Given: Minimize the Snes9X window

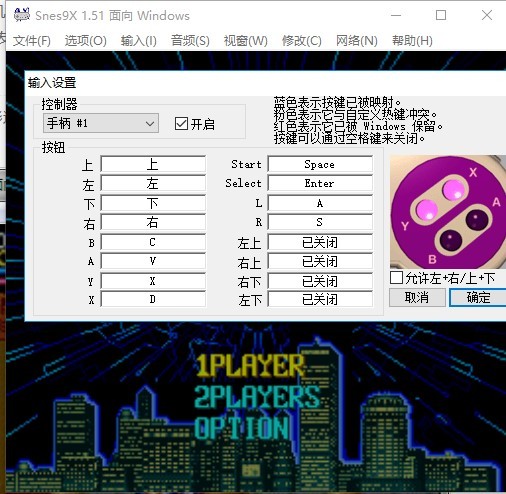Looking at the screenshot, I should (396, 15).
